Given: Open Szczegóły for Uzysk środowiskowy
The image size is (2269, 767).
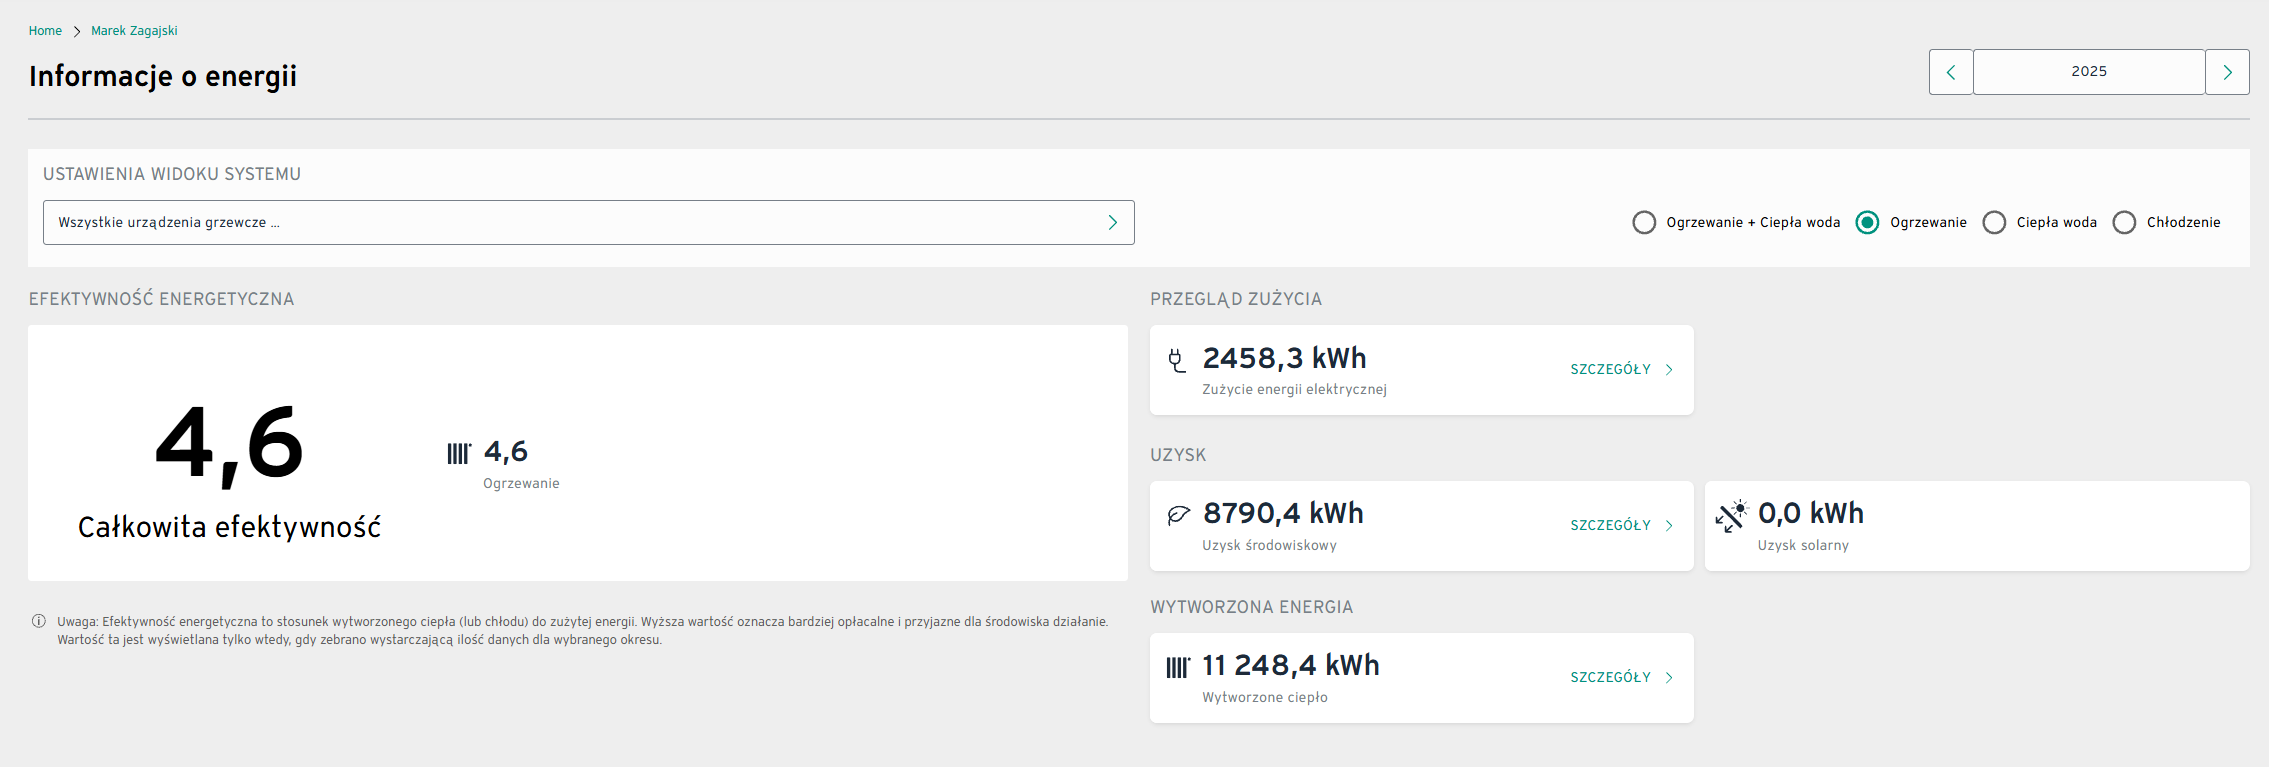Looking at the screenshot, I should click(1620, 526).
